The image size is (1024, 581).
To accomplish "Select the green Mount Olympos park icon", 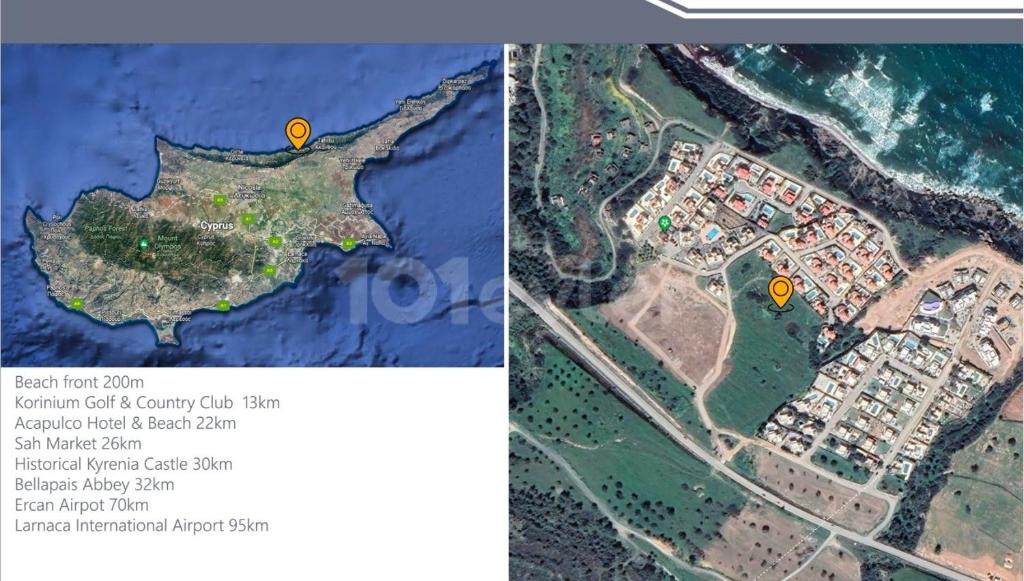I will 143,243.
